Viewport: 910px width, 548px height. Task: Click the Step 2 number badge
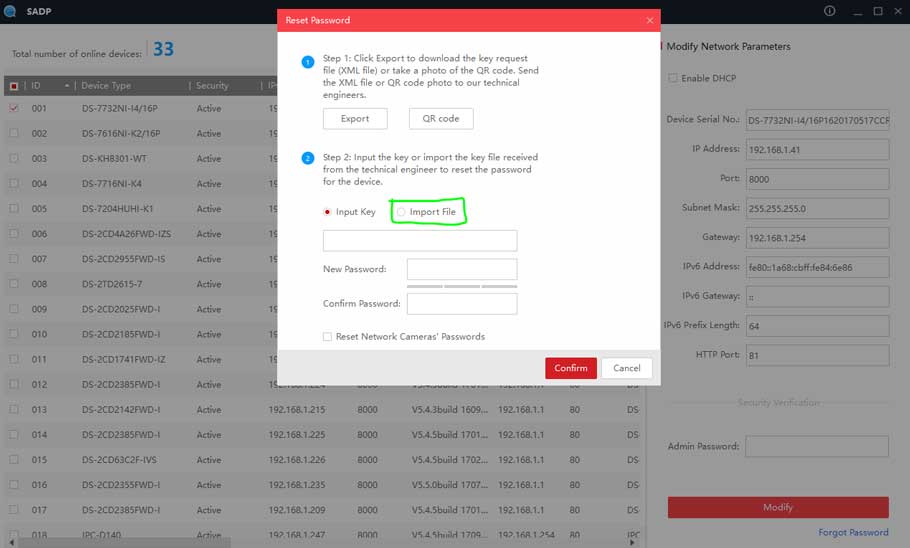(x=308, y=158)
